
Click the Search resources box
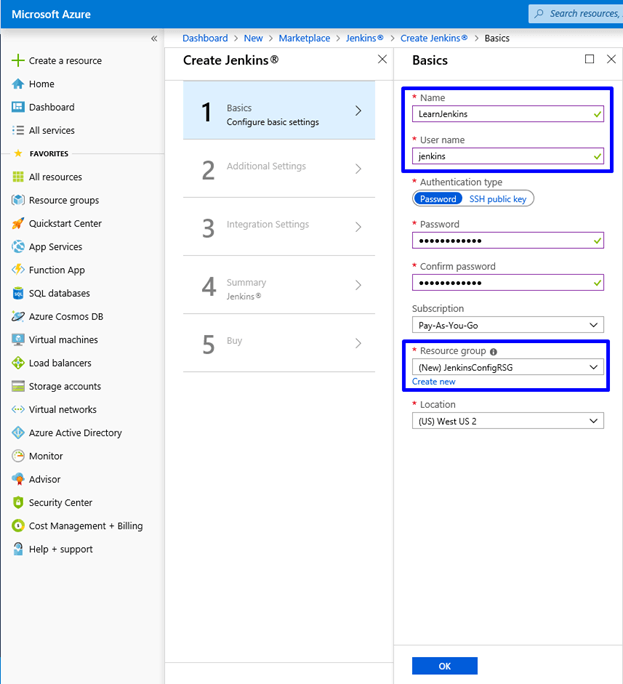coord(576,14)
